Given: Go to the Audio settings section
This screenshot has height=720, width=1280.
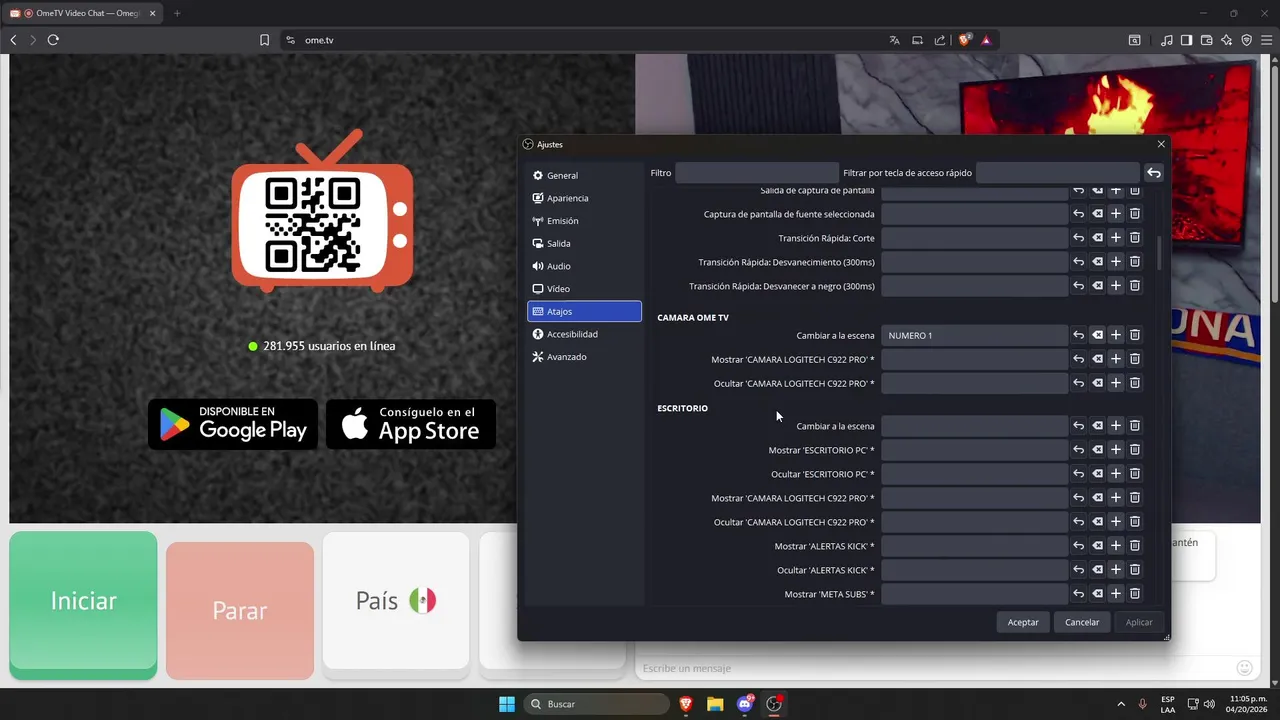Looking at the screenshot, I should pos(584,266).
